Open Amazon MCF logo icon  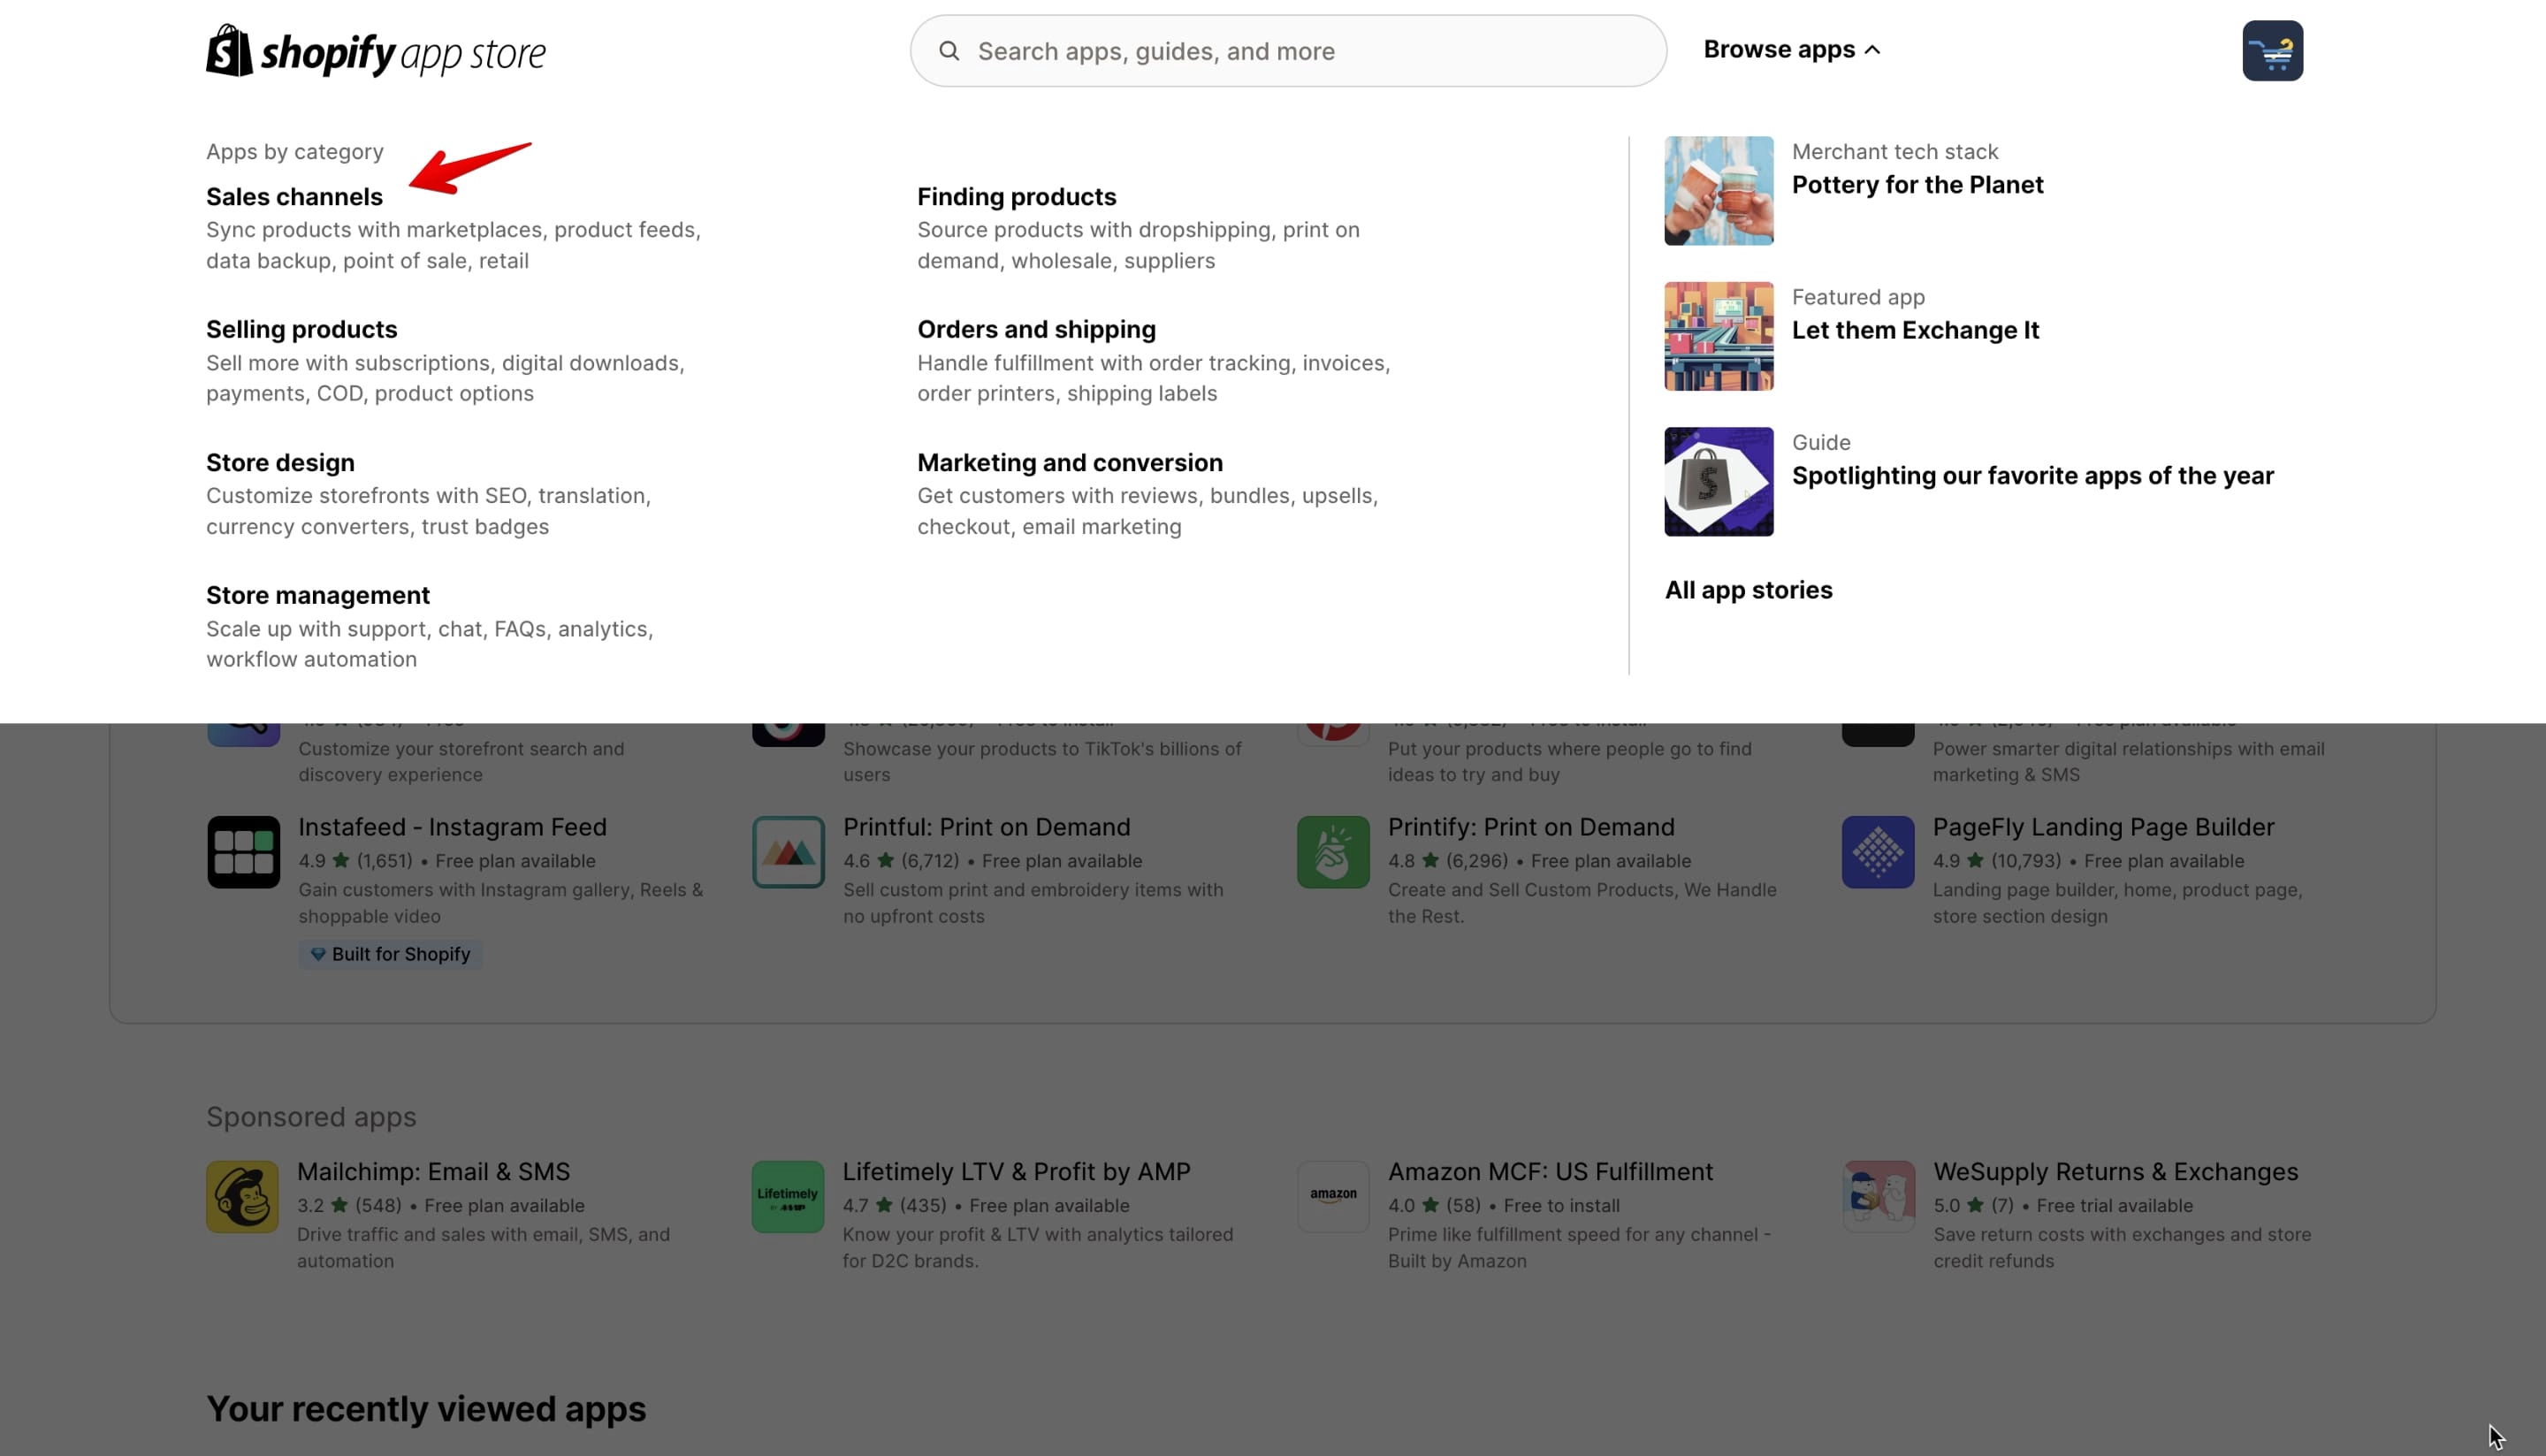click(1333, 1196)
